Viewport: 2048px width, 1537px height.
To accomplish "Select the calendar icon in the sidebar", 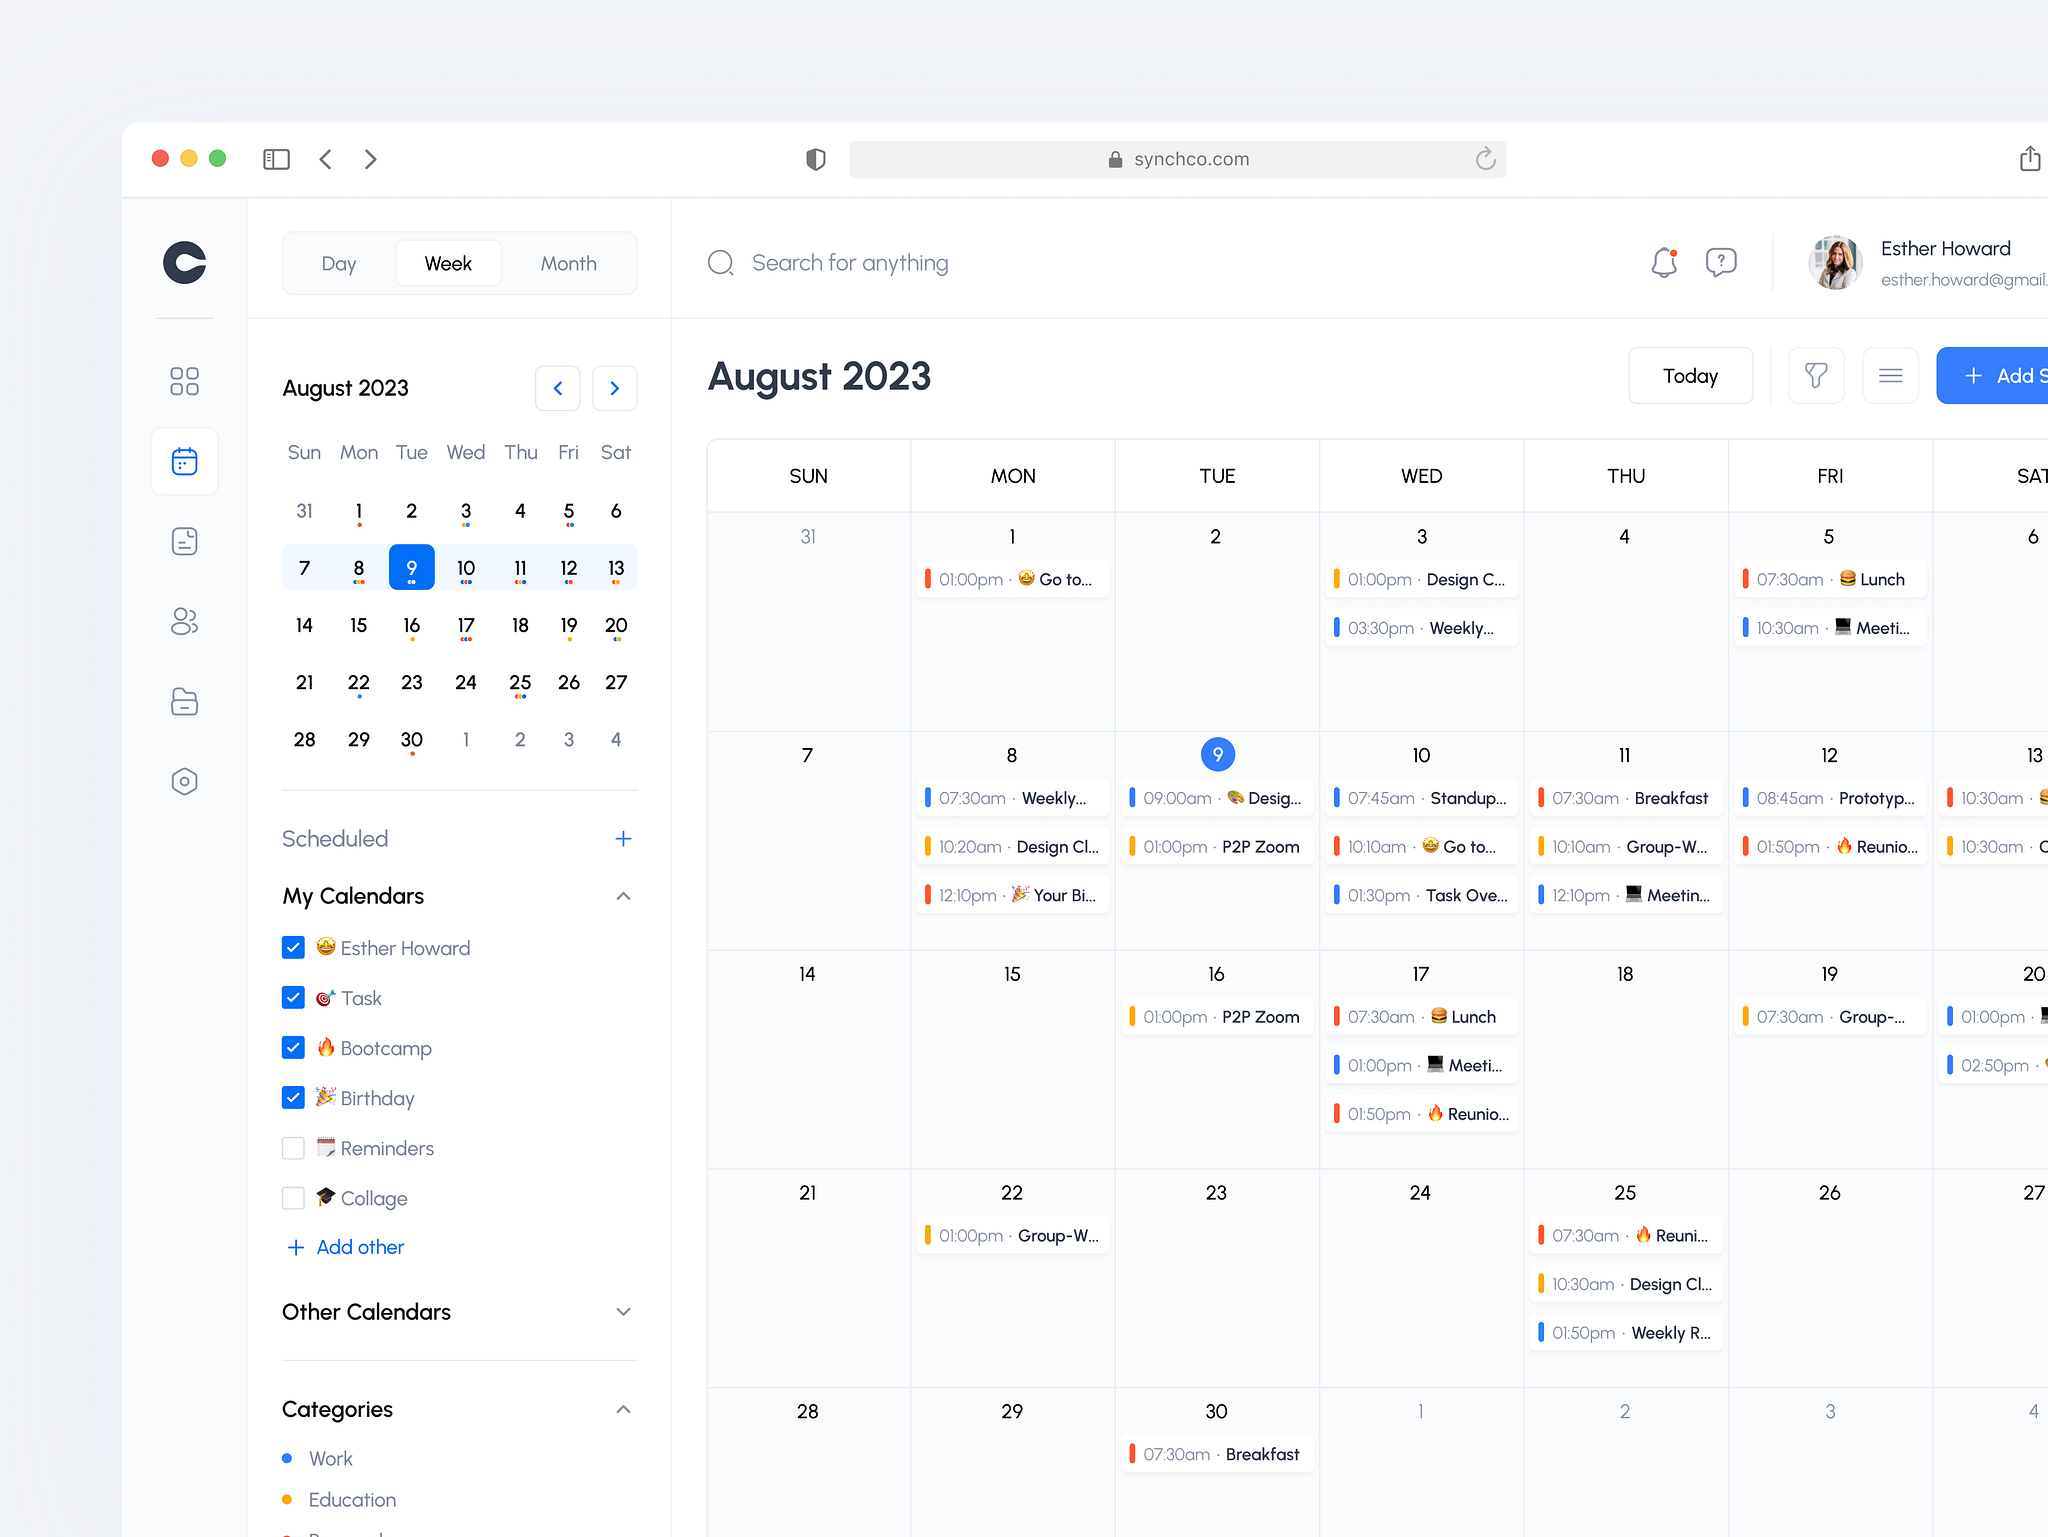I will [184, 461].
